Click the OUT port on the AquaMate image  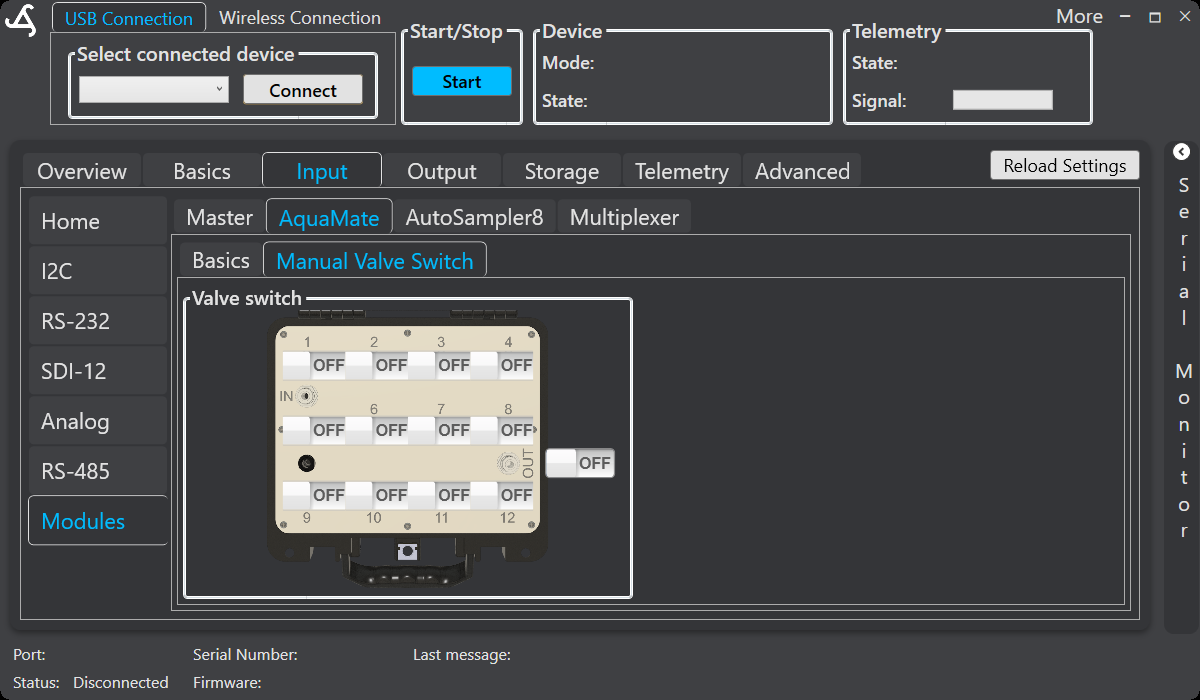tap(510, 463)
